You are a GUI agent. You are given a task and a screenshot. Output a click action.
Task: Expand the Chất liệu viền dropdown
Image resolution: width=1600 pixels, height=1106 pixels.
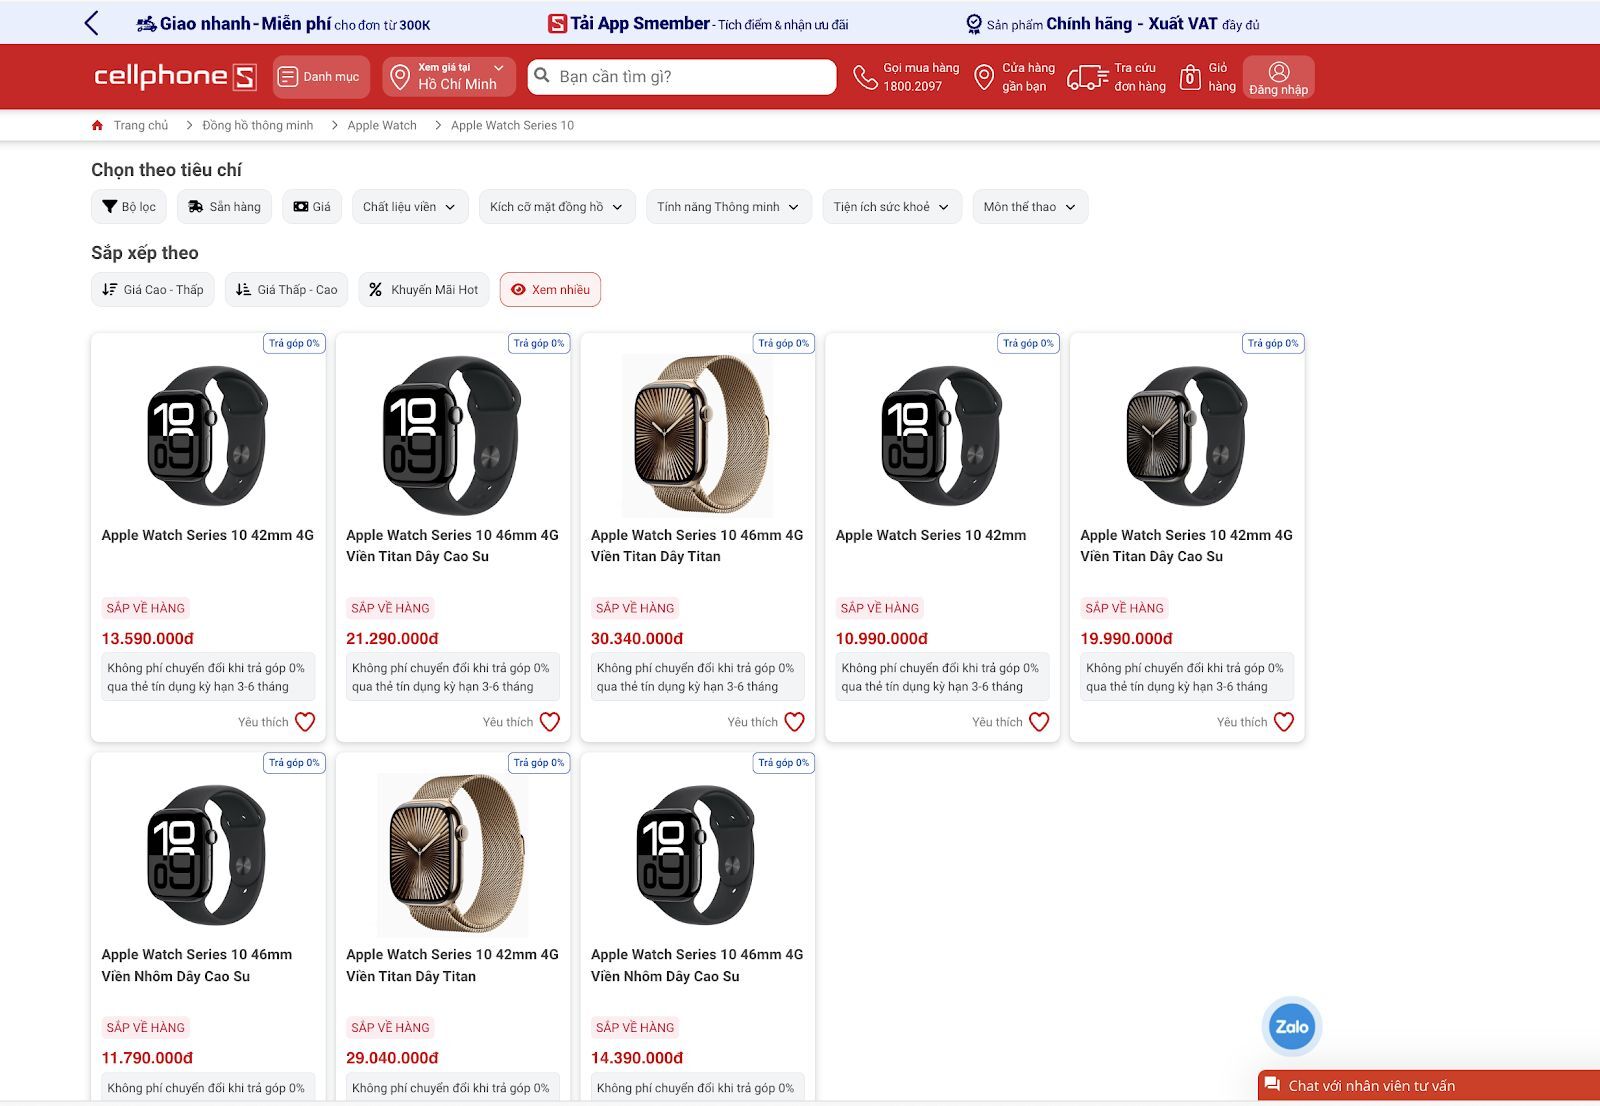pyautogui.click(x=410, y=207)
